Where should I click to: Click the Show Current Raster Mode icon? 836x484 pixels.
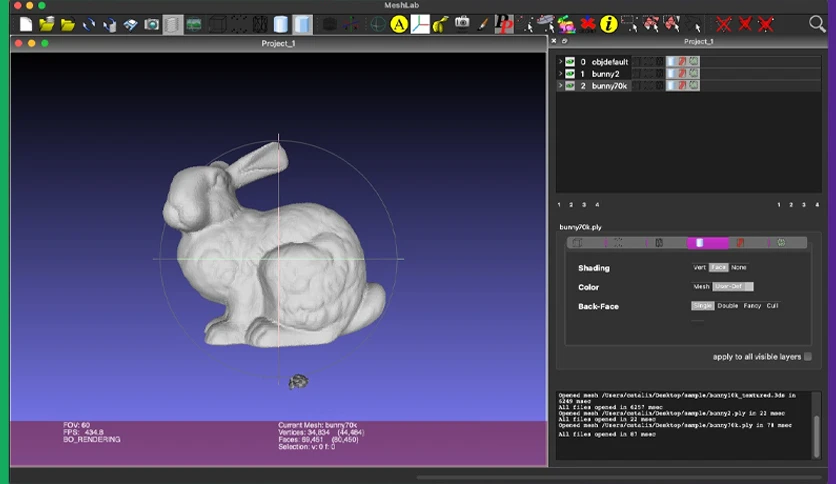coord(194,25)
